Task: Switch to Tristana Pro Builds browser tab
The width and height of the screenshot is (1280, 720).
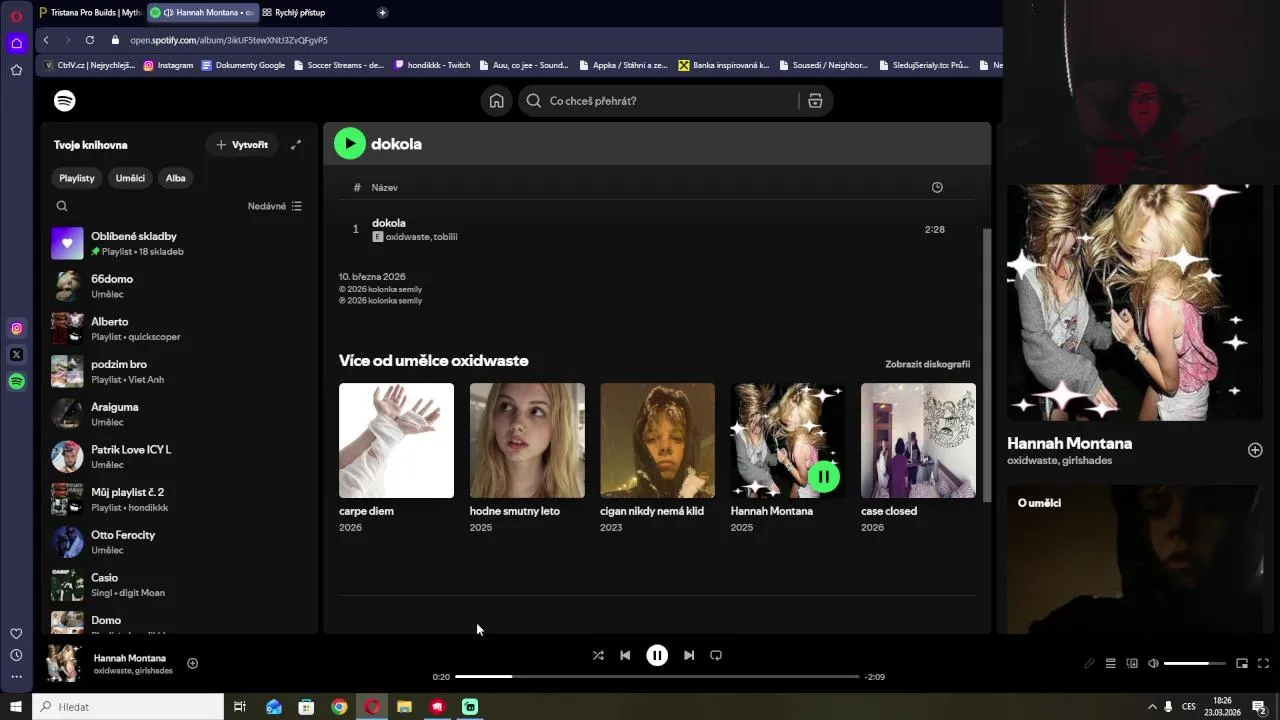Action: coord(90,12)
